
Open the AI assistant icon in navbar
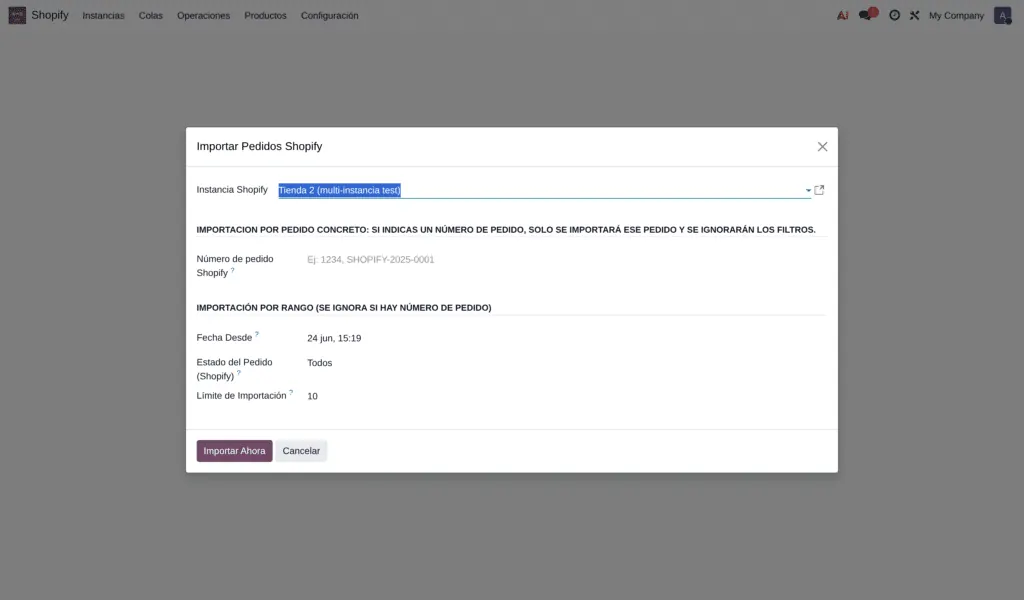coord(842,15)
